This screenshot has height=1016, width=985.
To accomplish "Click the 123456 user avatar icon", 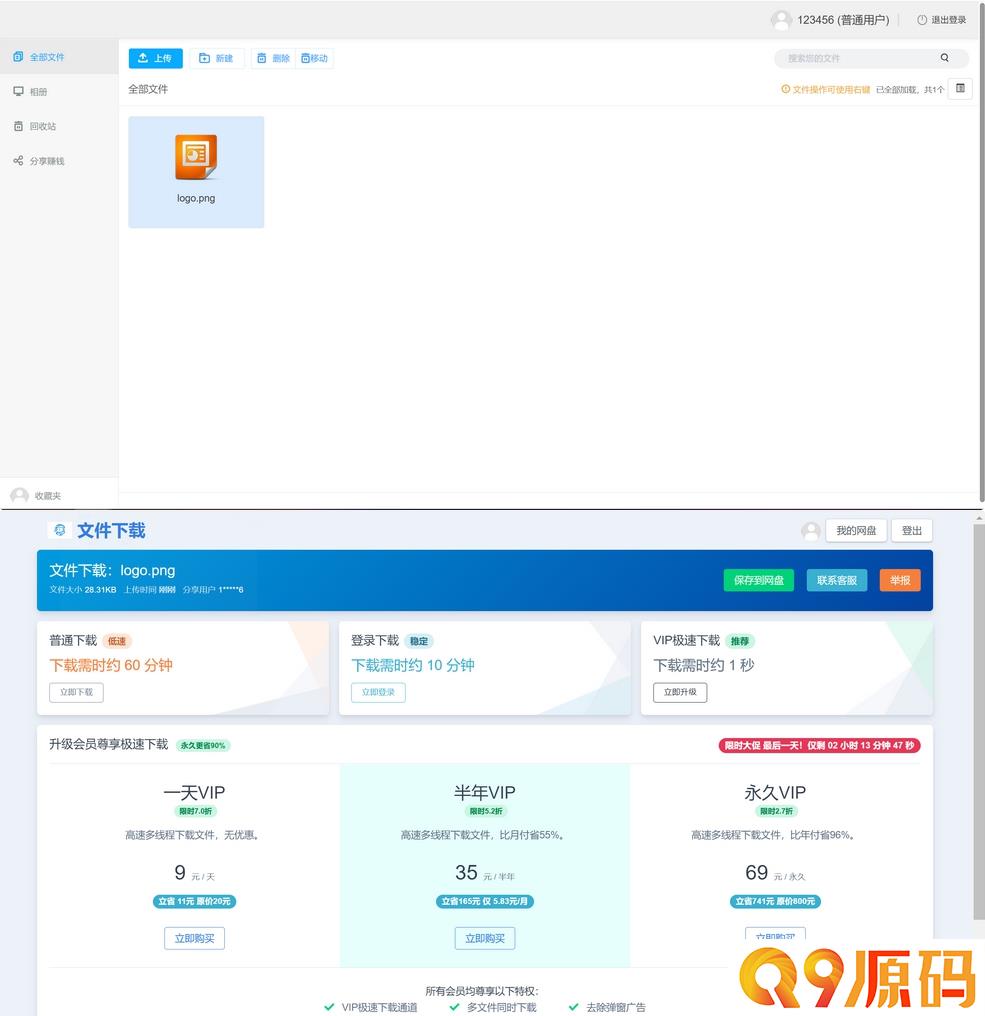I will [781, 20].
